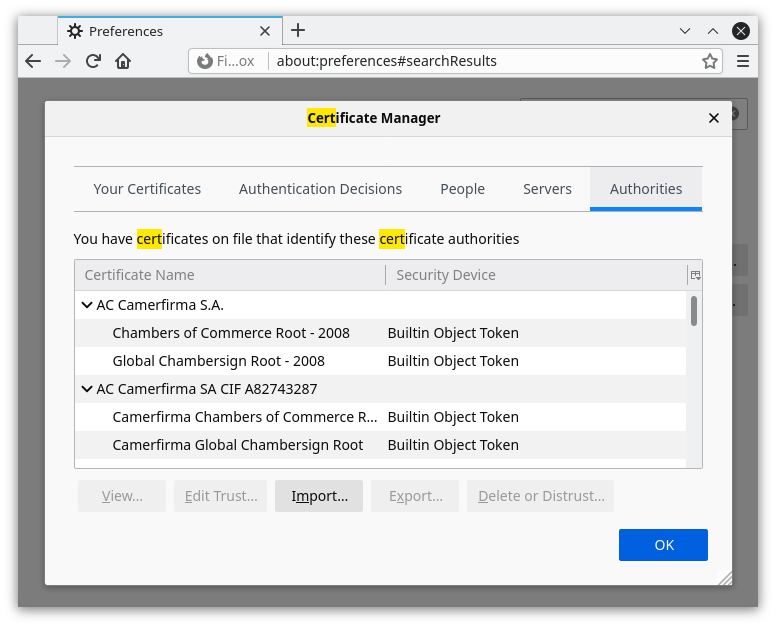
Task: Click the forward navigation arrow
Action: pos(63,61)
